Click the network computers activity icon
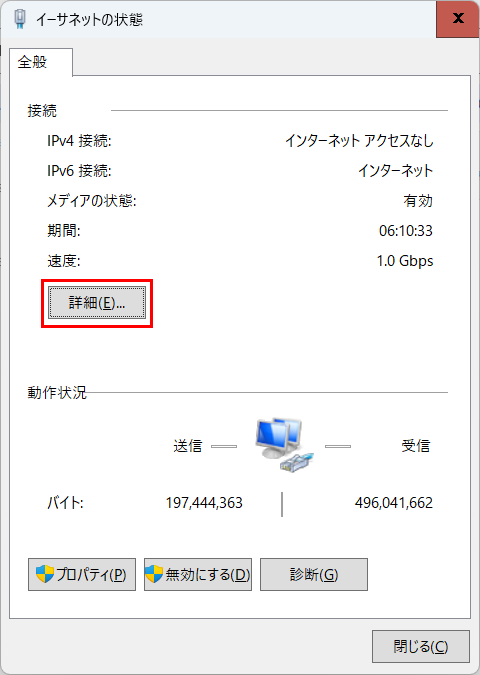Image resolution: width=480 pixels, height=675 pixels. click(284, 446)
